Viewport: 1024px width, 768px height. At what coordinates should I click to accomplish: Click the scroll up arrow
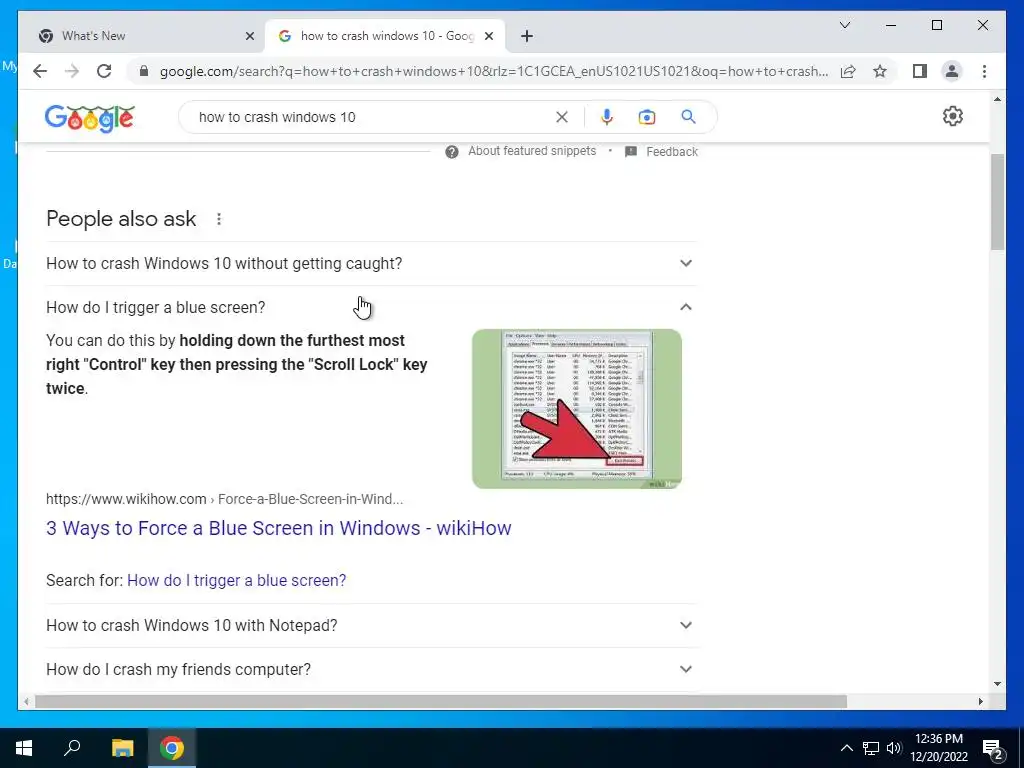point(997,99)
